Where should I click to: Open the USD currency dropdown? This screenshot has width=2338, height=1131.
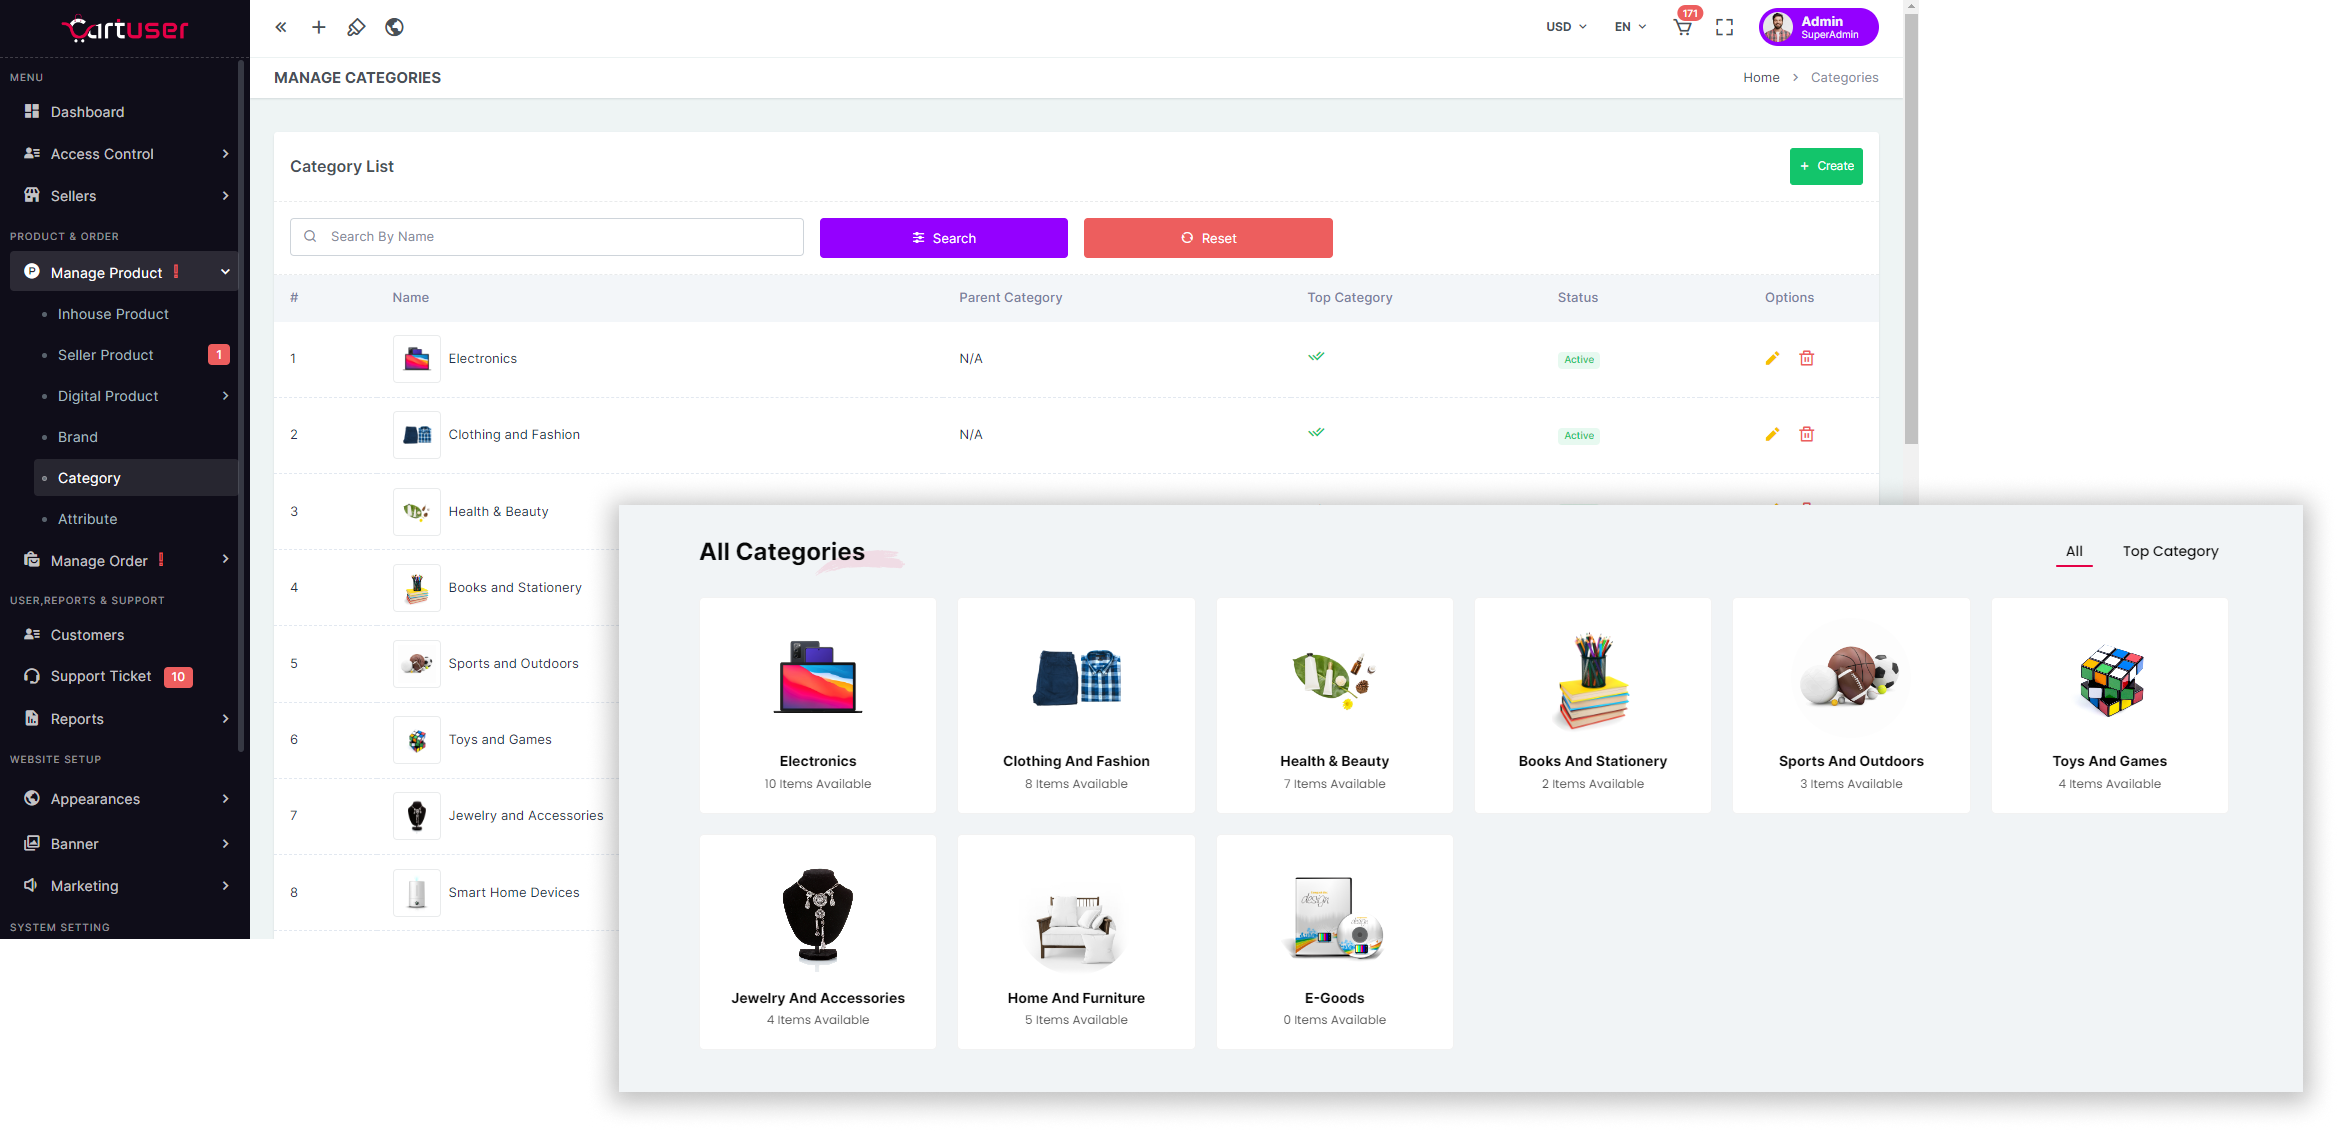point(1566,27)
